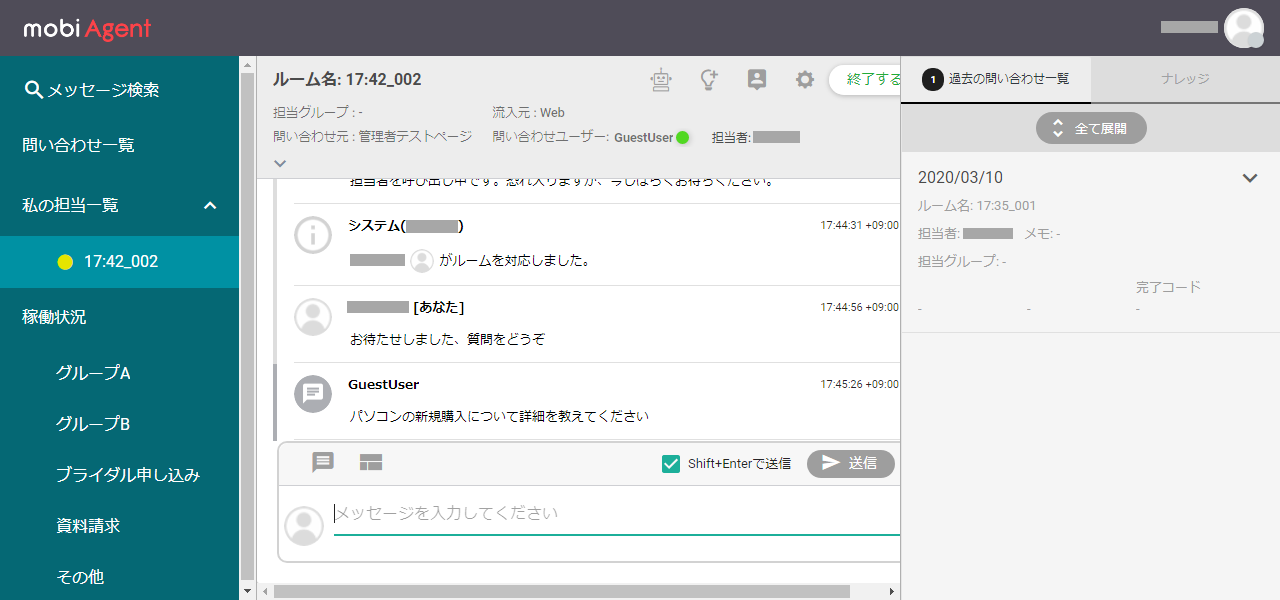The height and width of the screenshot is (600, 1280).
Task: Click the 流入元 : Web text
Action: [529, 113]
